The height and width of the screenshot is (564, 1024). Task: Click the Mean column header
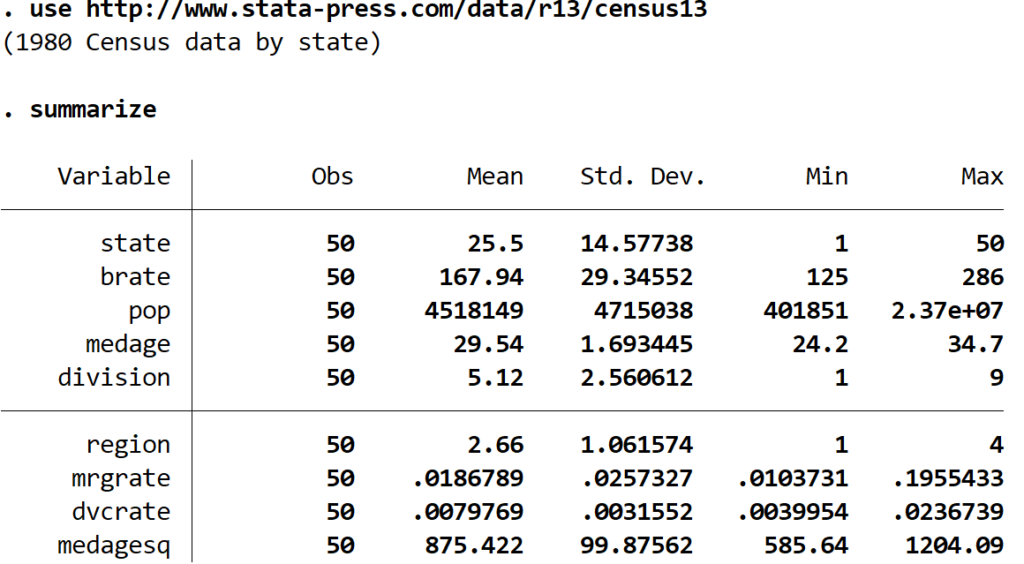click(495, 177)
